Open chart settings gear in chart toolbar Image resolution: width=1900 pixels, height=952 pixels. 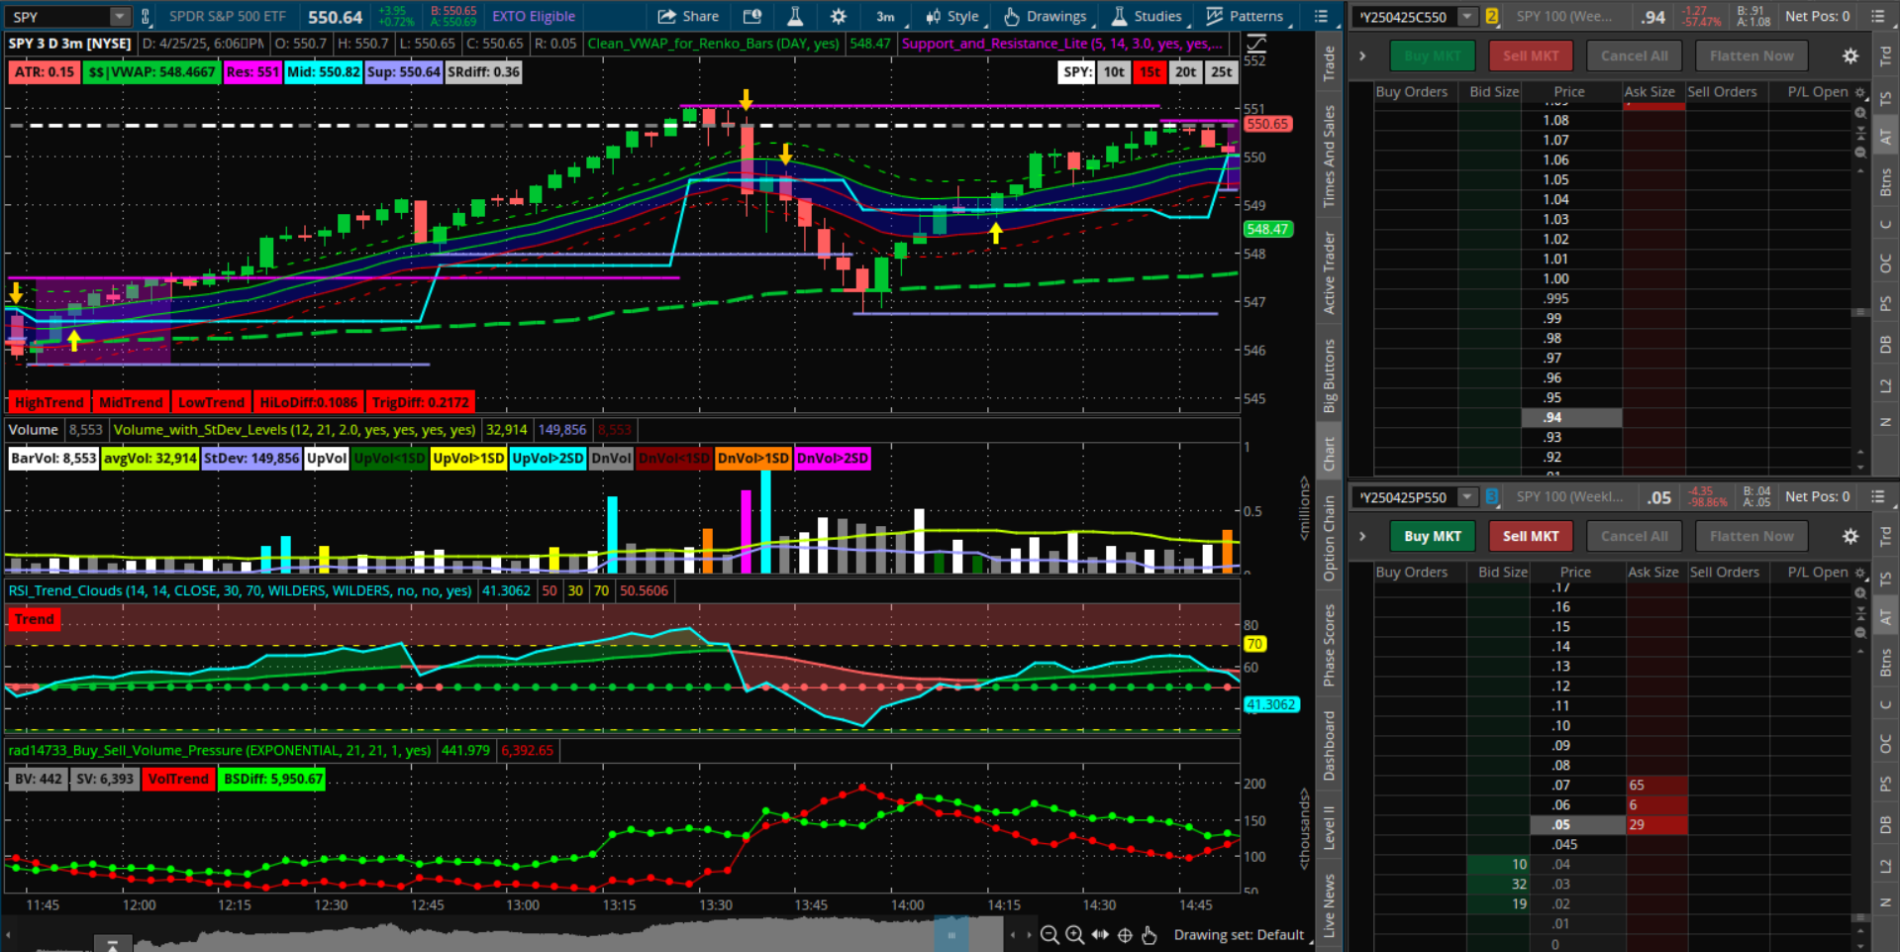click(x=838, y=16)
